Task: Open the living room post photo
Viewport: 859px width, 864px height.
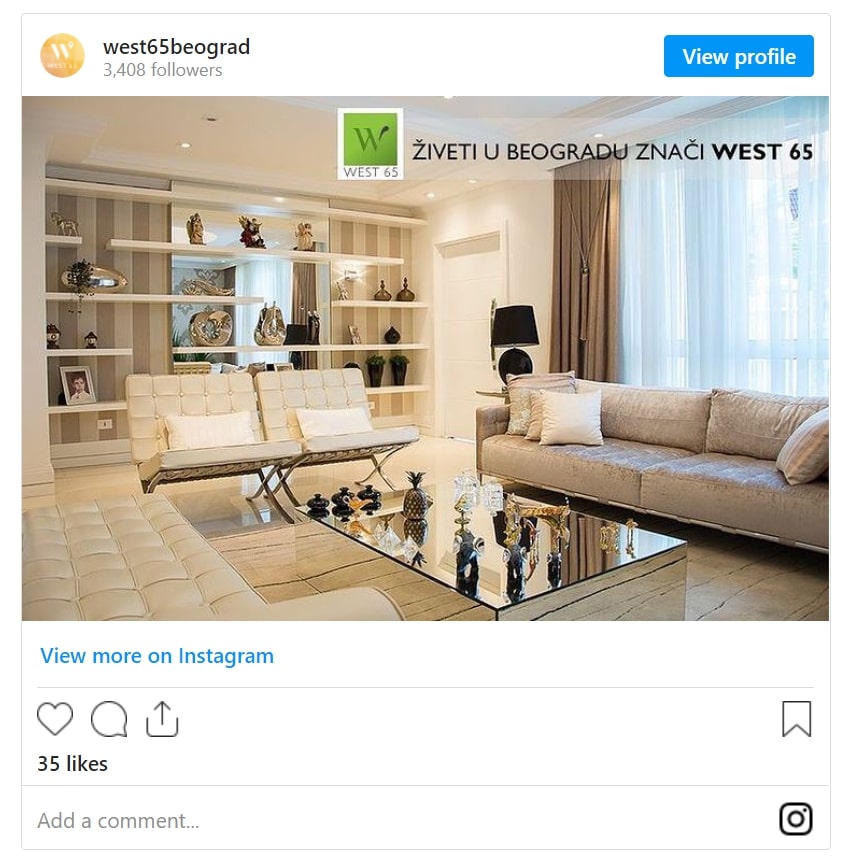Action: point(425,359)
